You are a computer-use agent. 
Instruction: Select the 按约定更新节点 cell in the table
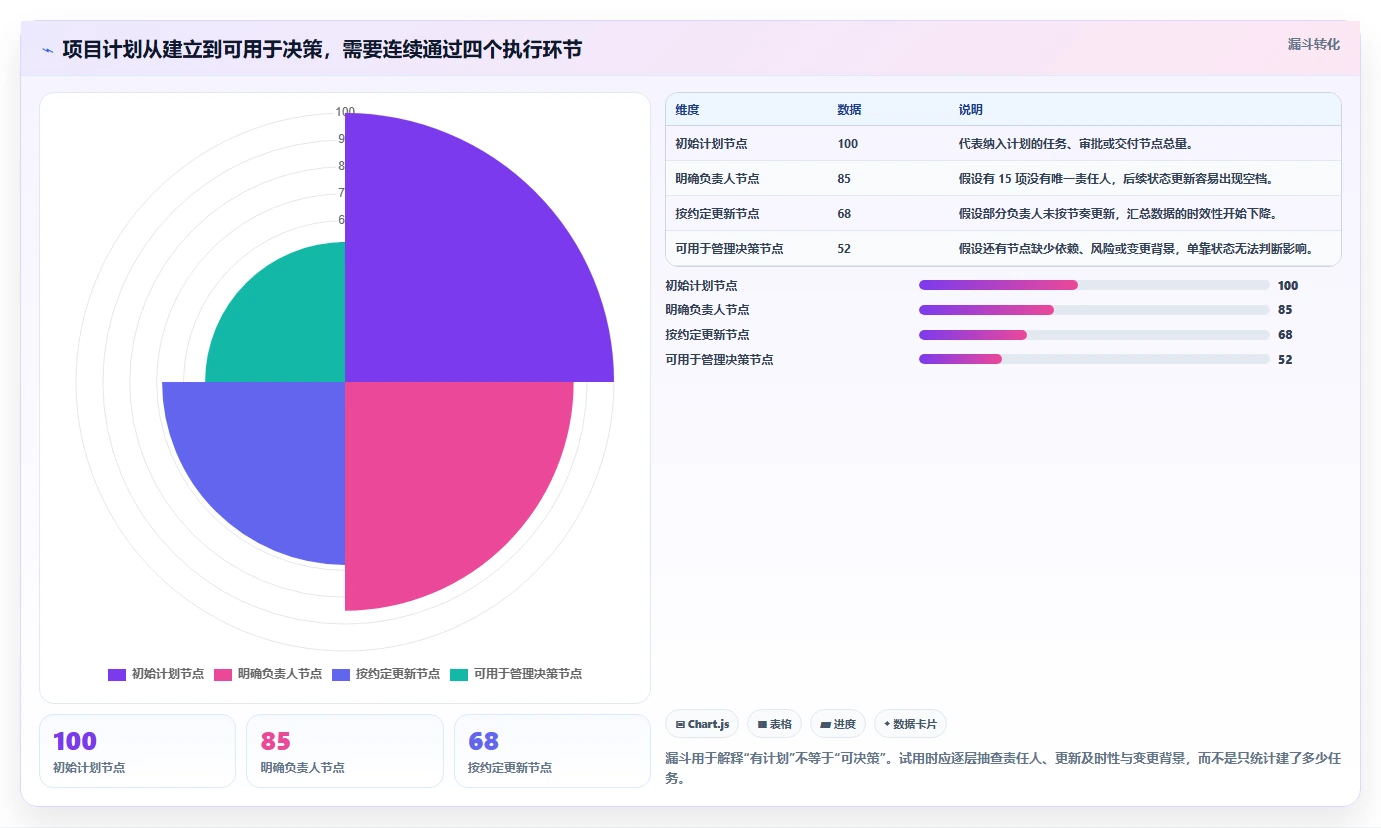point(717,213)
